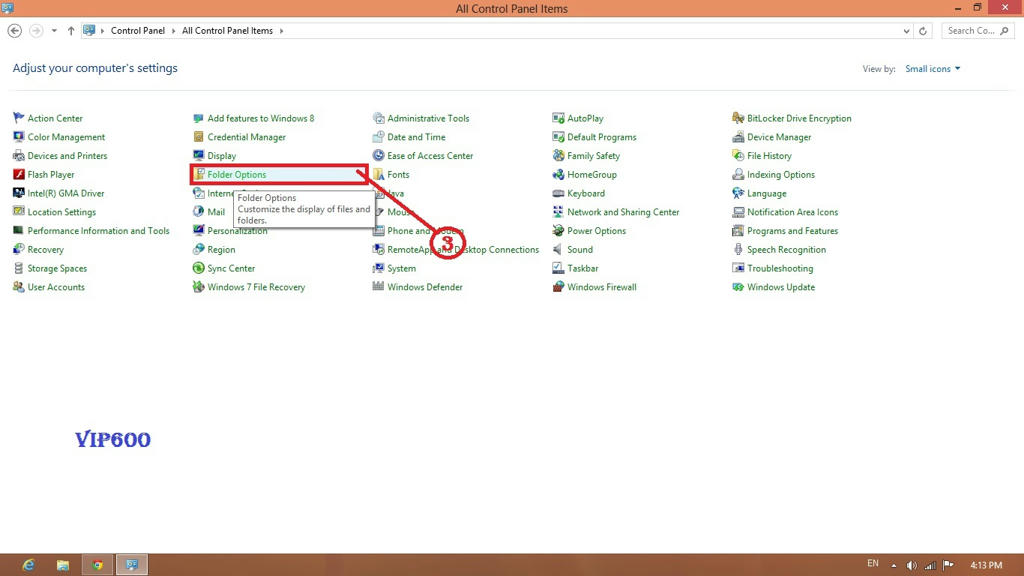
Task: Click the volume speaker tray icon
Action: point(912,566)
